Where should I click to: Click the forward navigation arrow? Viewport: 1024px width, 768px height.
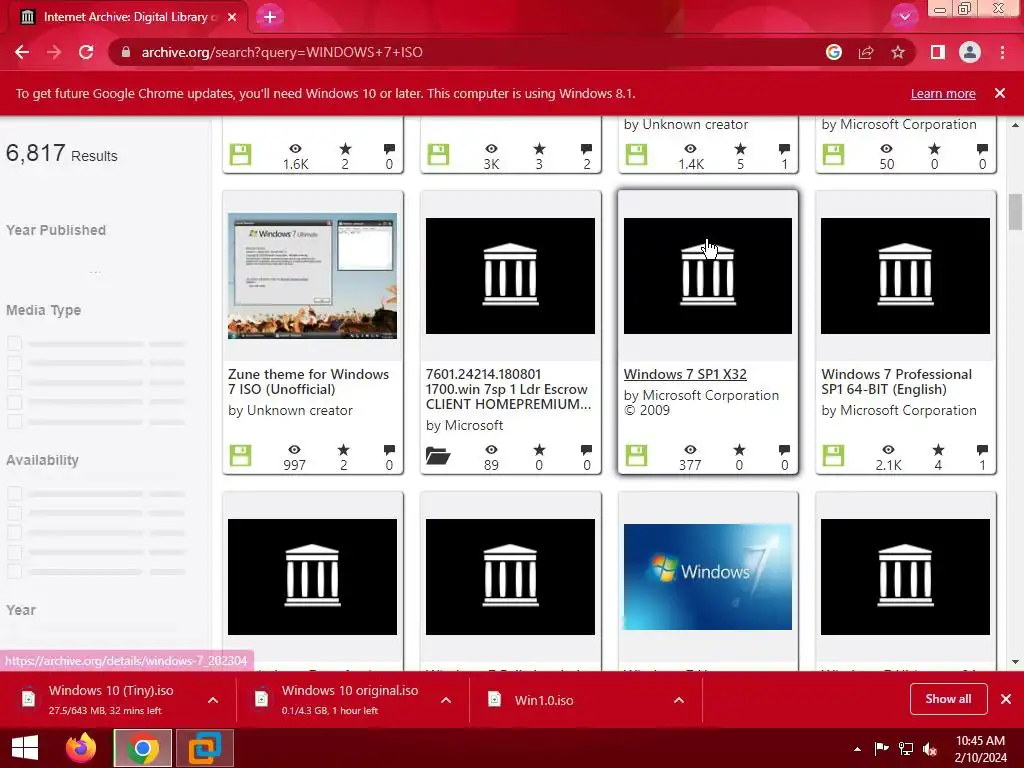click(54, 52)
